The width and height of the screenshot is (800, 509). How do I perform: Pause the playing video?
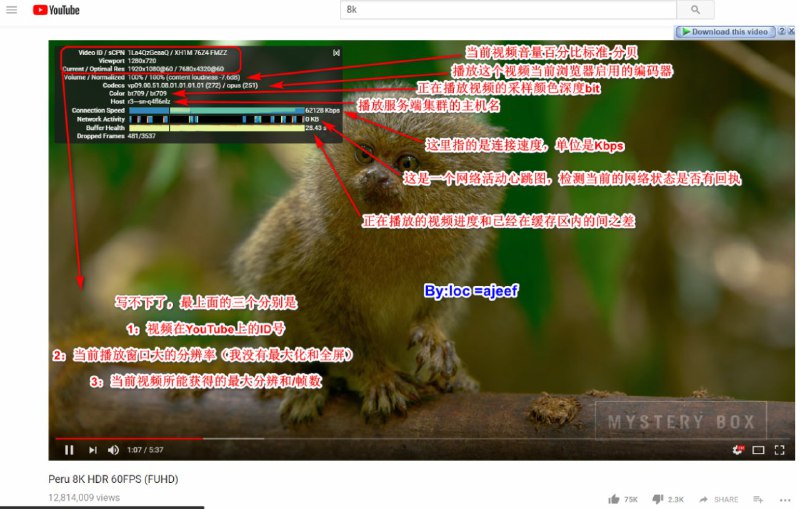[x=69, y=450]
